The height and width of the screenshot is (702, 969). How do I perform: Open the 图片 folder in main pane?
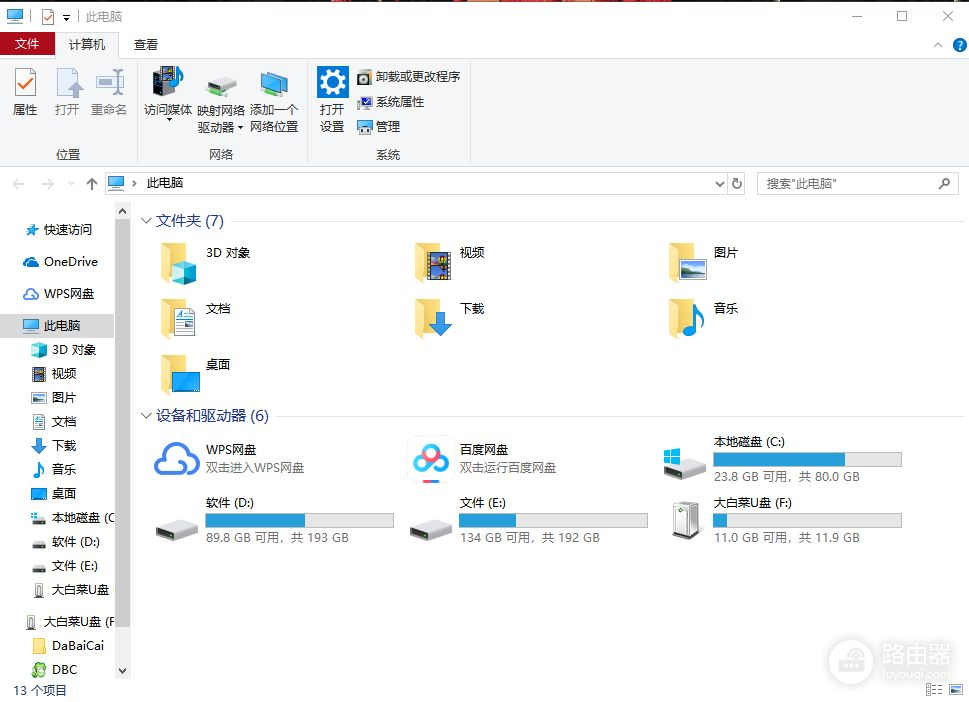(703, 263)
